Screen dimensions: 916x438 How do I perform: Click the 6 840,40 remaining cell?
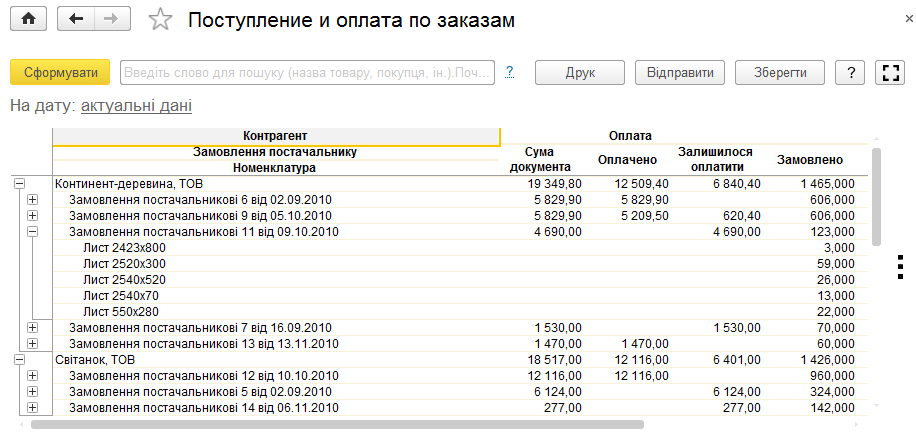(x=736, y=184)
